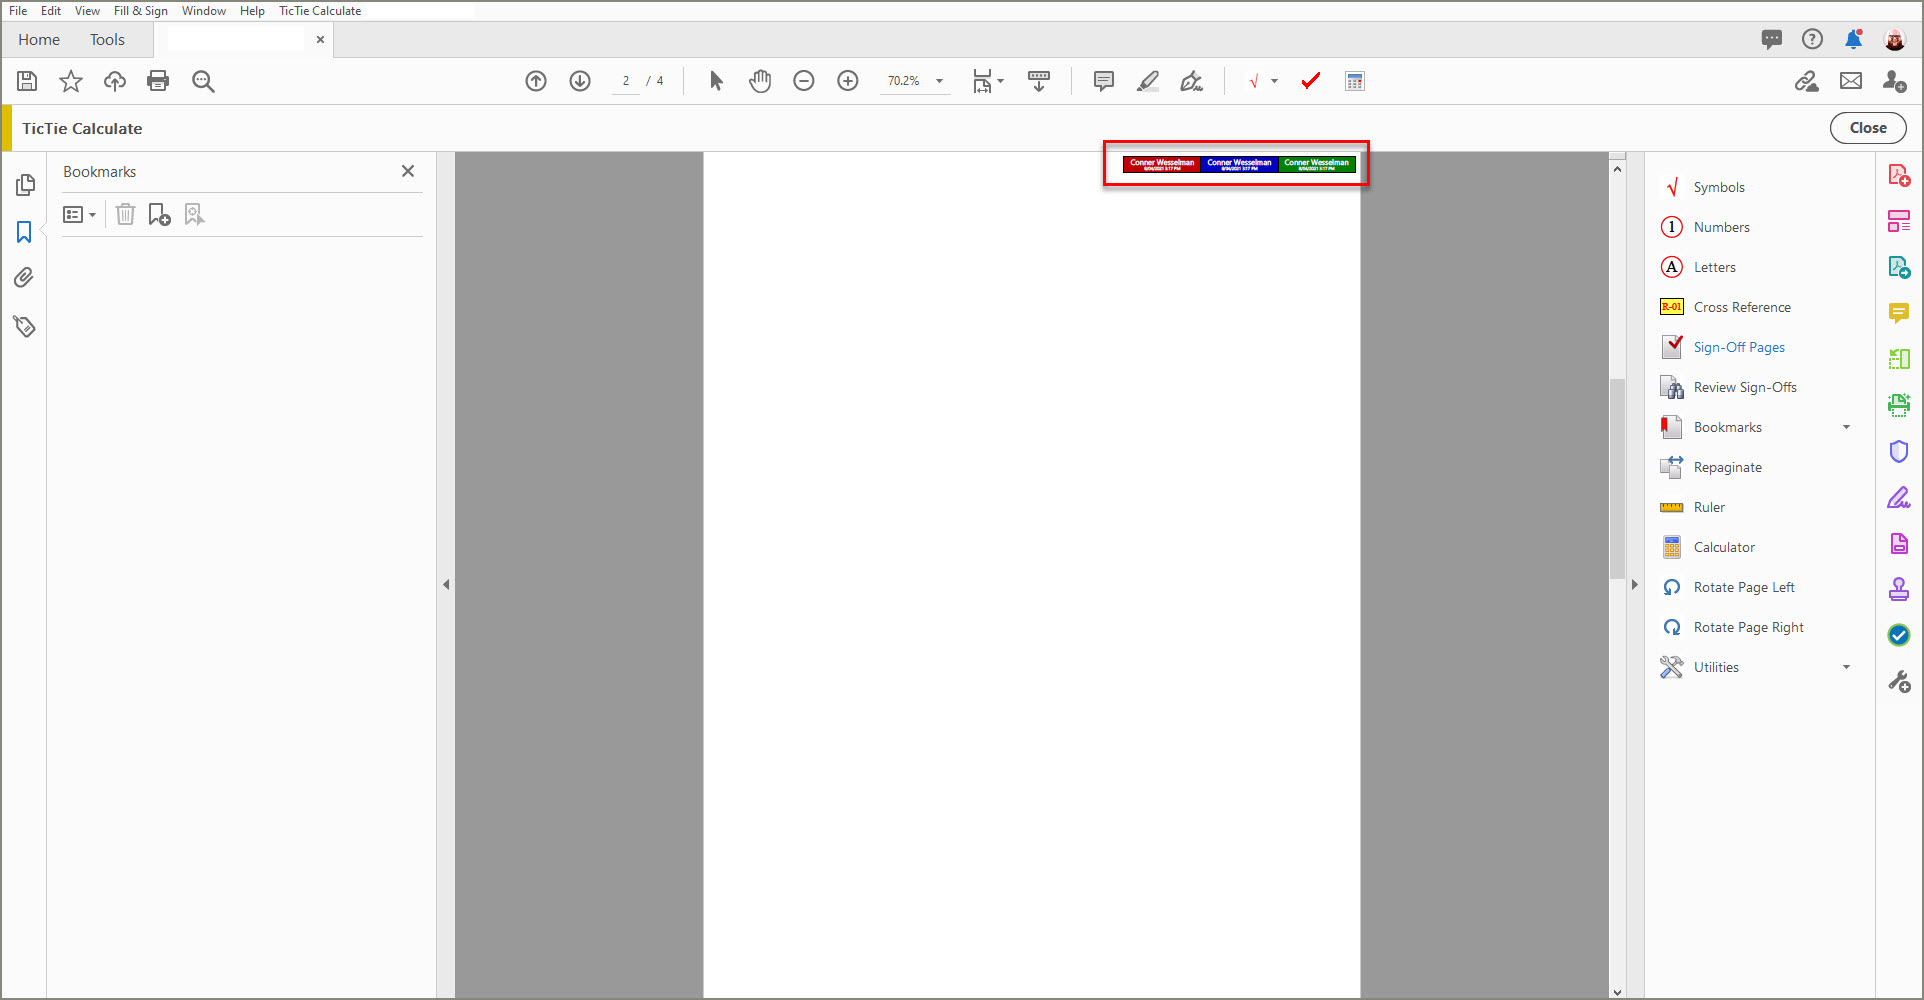Open the Attachments panel in left sidebar
This screenshot has width=1924, height=1000.
[x=24, y=277]
